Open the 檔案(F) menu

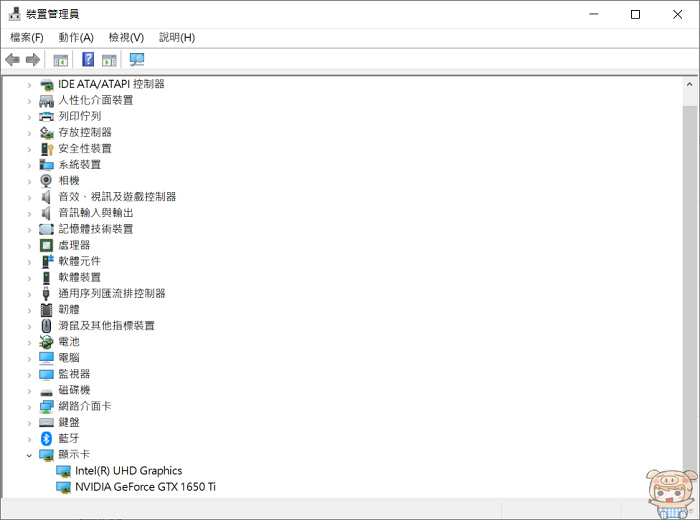(x=27, y=37)
